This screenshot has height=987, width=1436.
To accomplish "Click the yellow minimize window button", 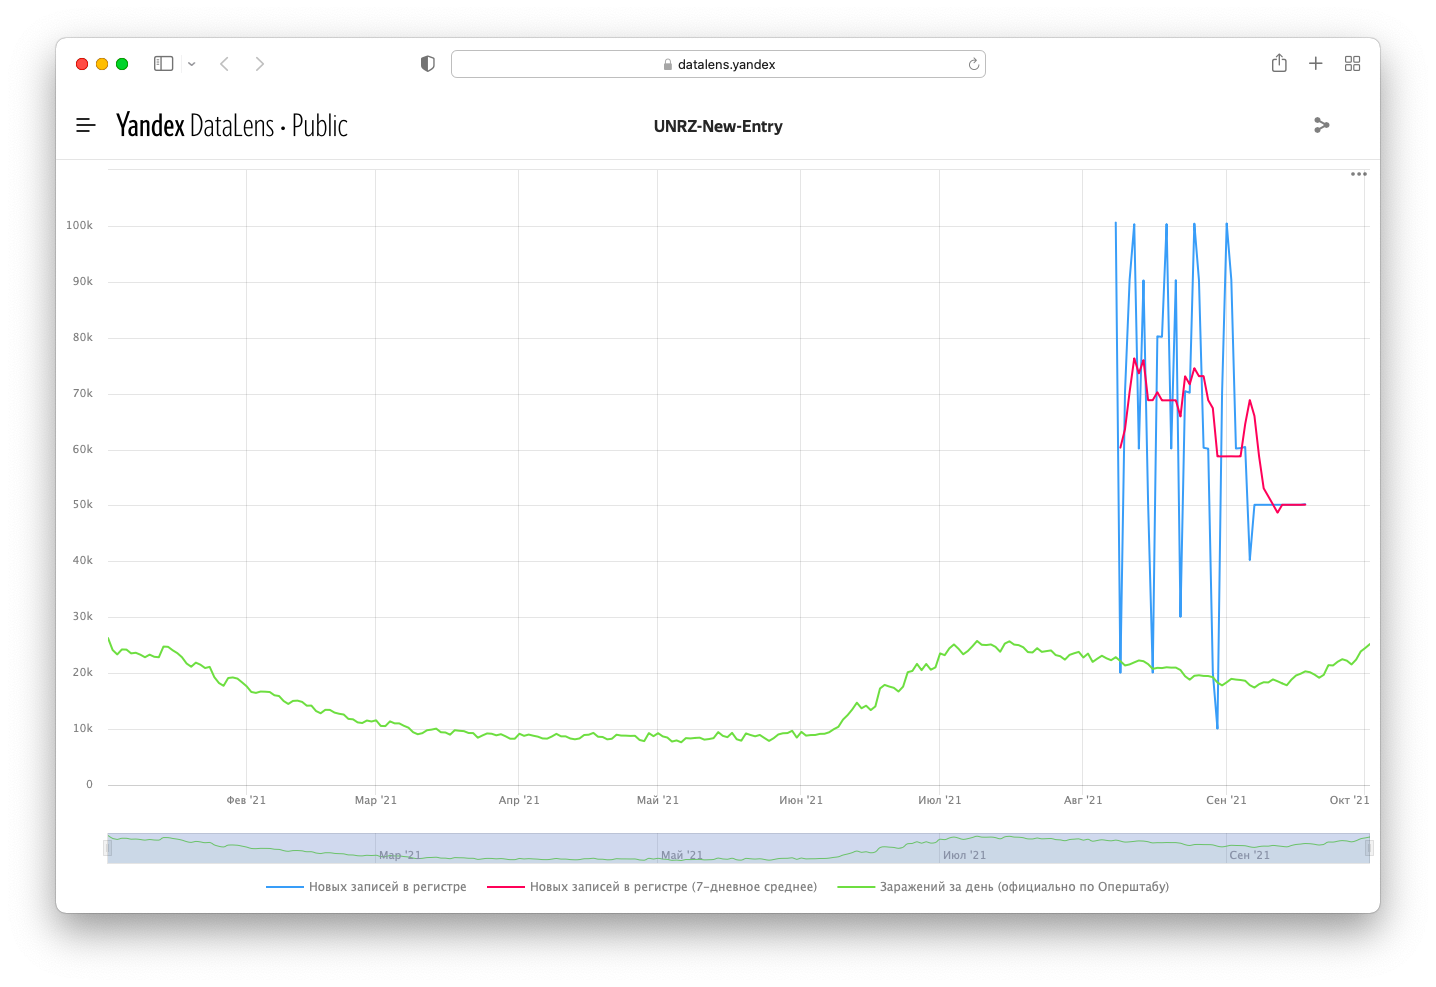I will pos(102,64).
